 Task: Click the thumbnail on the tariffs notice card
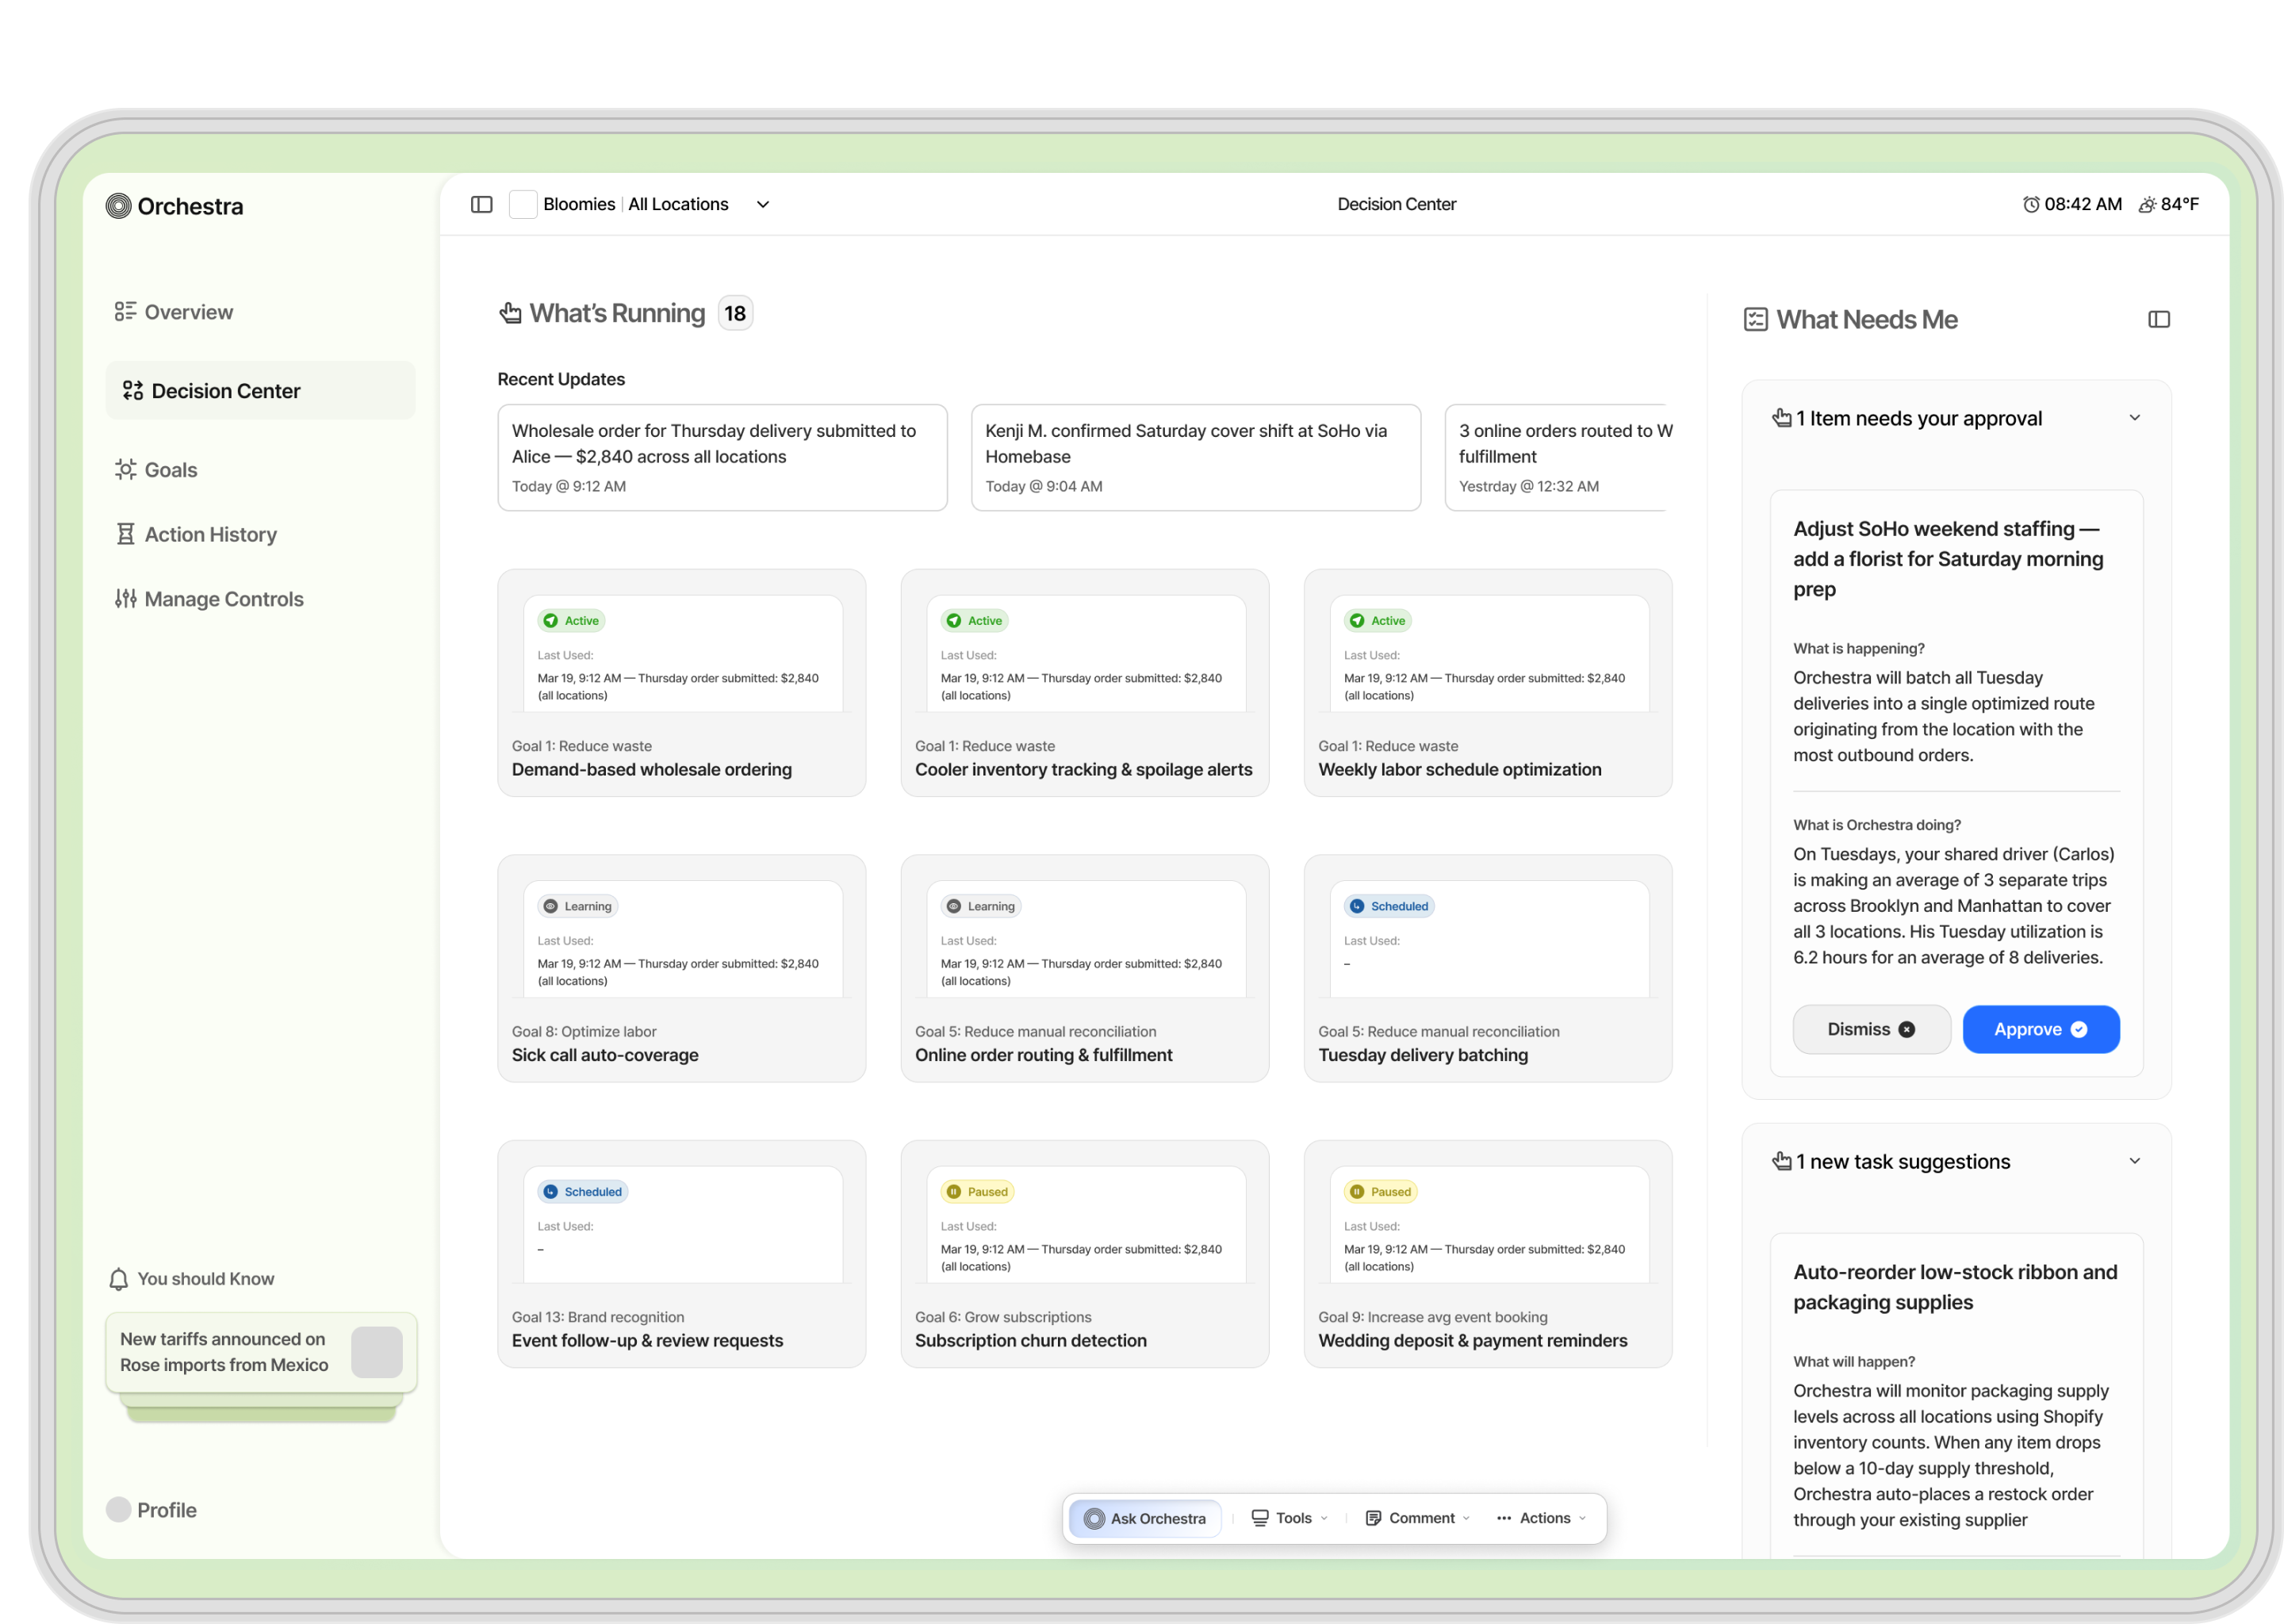[377, 1352]
